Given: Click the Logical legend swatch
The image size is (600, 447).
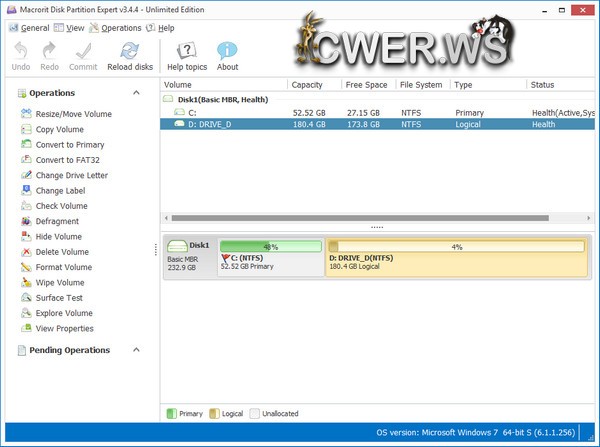Looking at the screenshot, I should click(x=214, y=413).
